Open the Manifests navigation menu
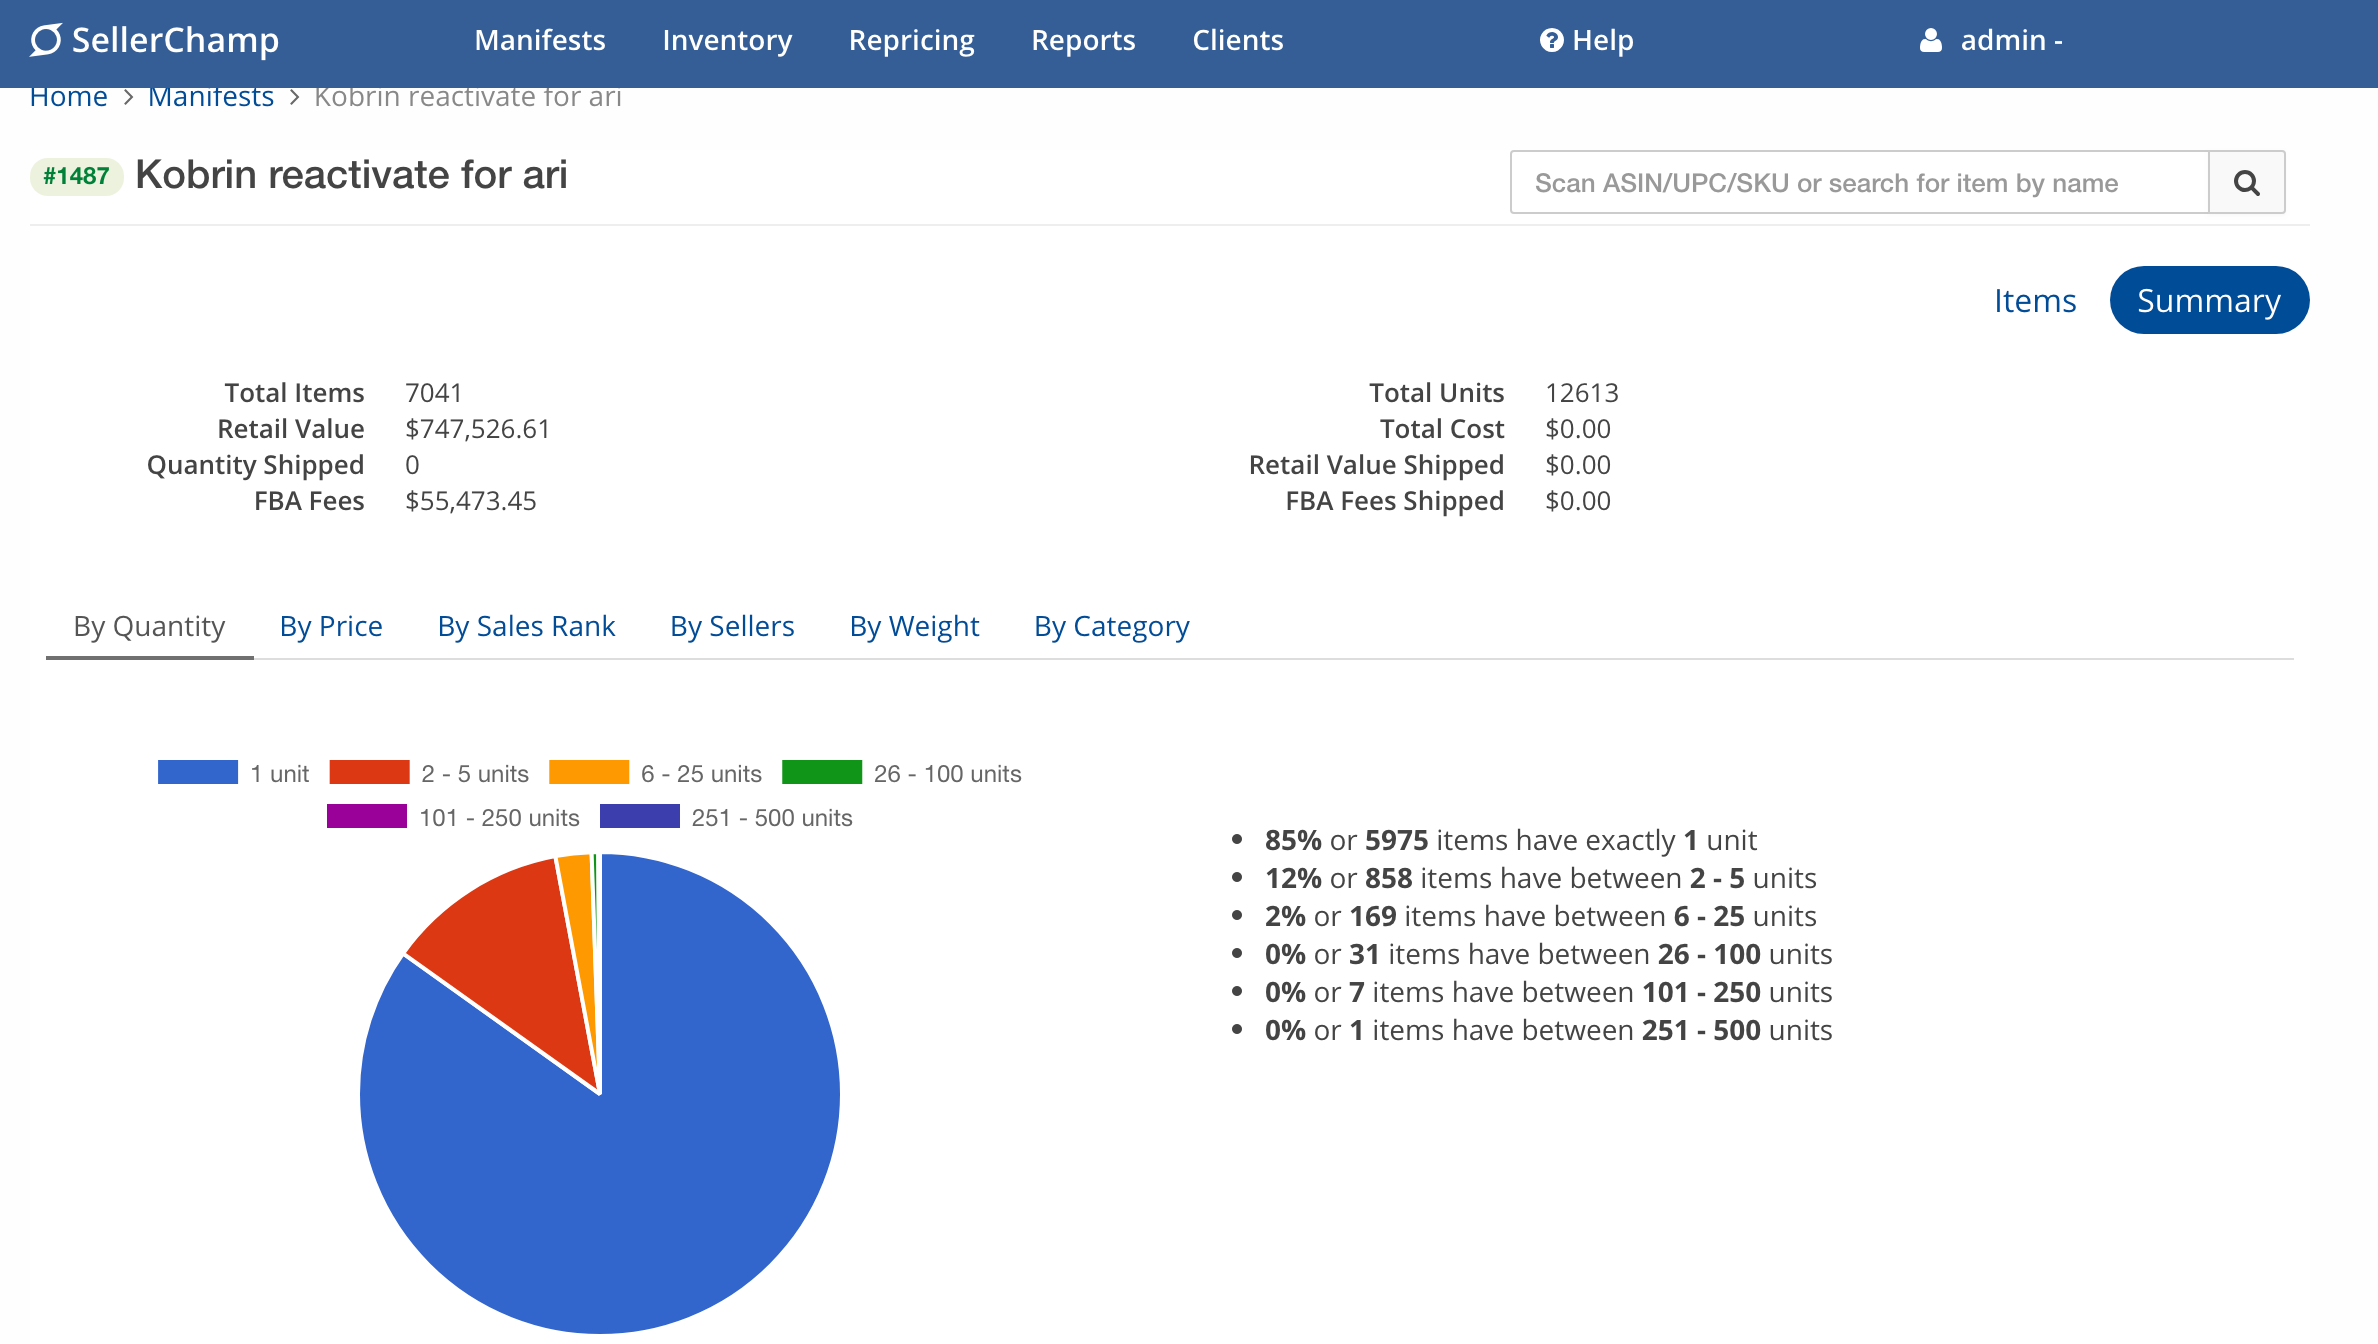This screenshot has height=1344, width=2378. (540, 40)
